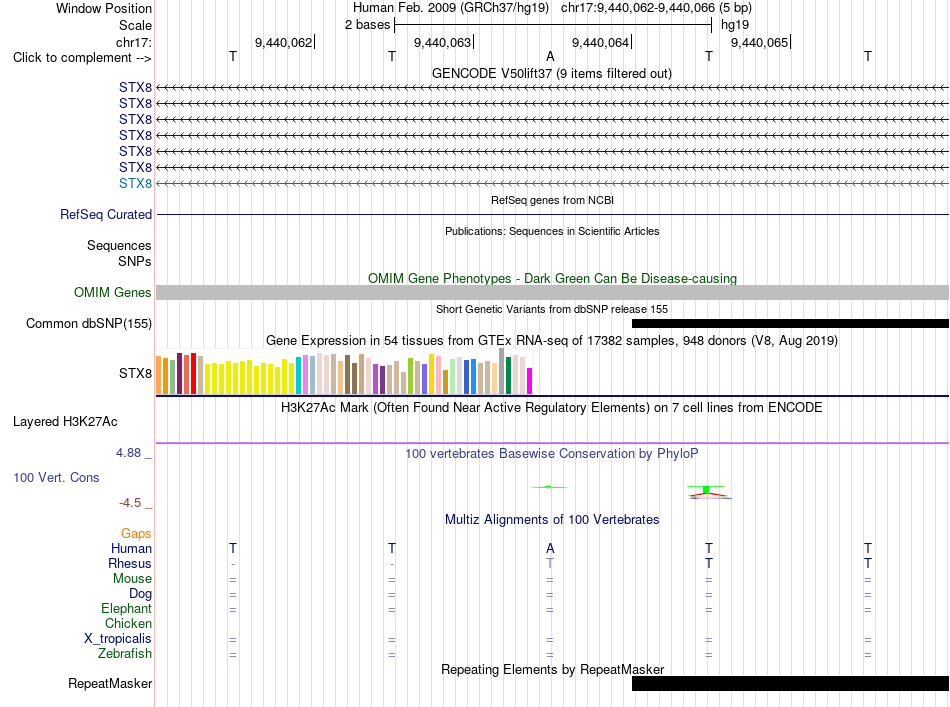This screenshot has width=950, height=707.
Task: Open the PhyloP Basewise Conservation title
Action: click(x=551, y=453)
